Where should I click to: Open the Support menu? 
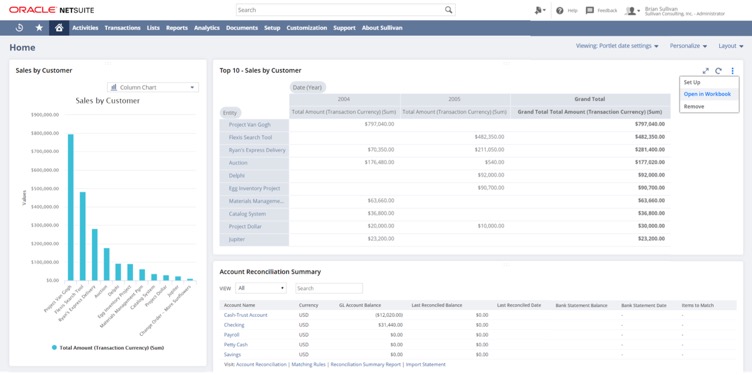pos(344,28)
